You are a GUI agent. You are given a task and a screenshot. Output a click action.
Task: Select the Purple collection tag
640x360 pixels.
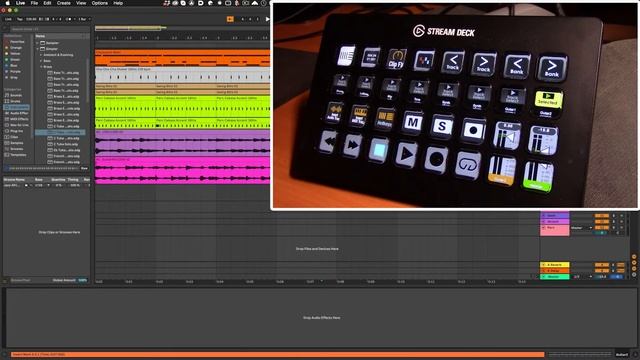pyautogui.click(x=16, y=71)
